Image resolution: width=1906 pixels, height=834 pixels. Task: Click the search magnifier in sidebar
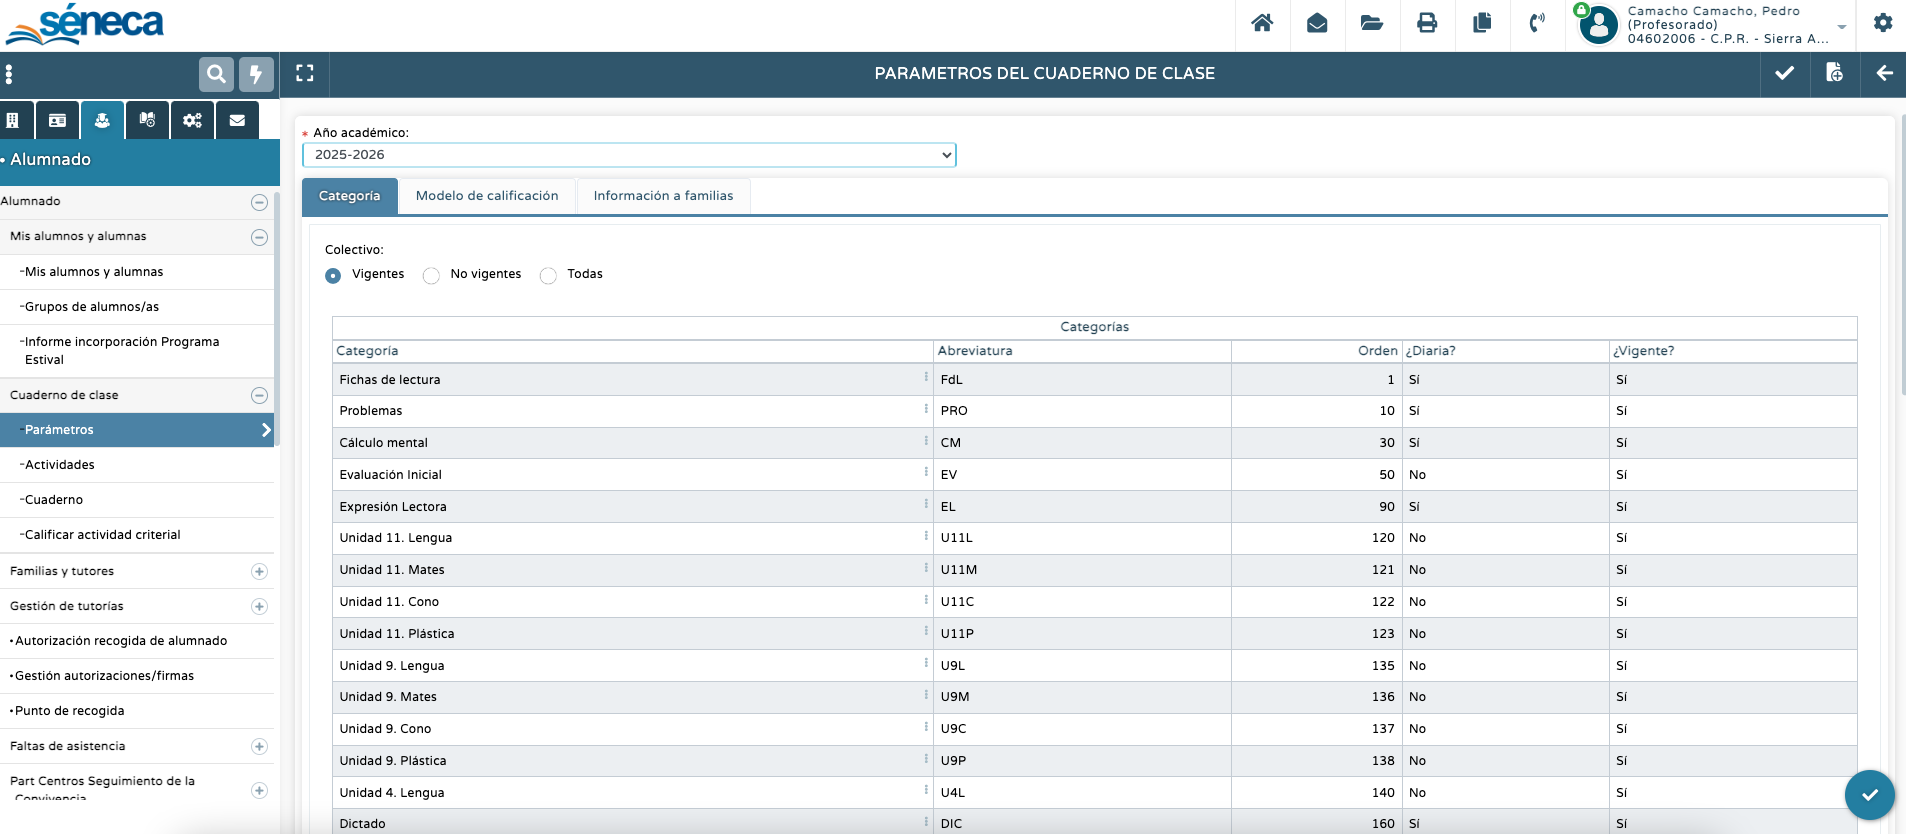(216, 73)
